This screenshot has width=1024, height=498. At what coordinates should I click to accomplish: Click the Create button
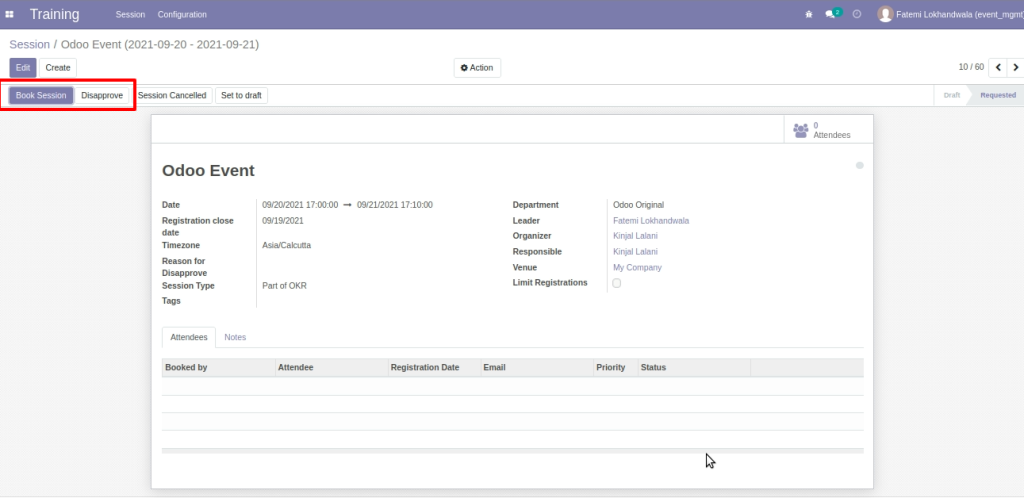pyautogui.click(x=57, y=68)
